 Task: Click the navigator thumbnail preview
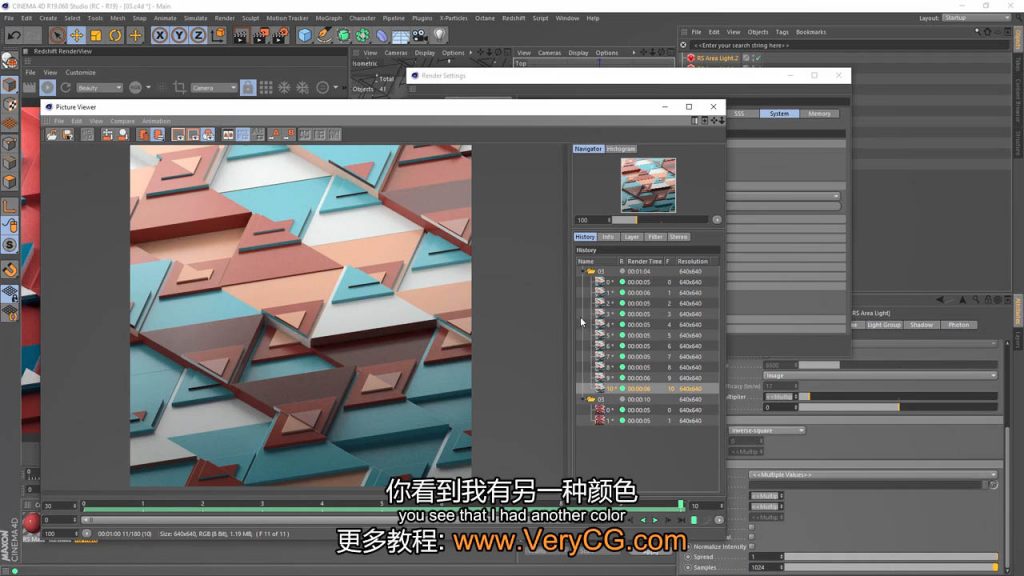tap(648, 185)
